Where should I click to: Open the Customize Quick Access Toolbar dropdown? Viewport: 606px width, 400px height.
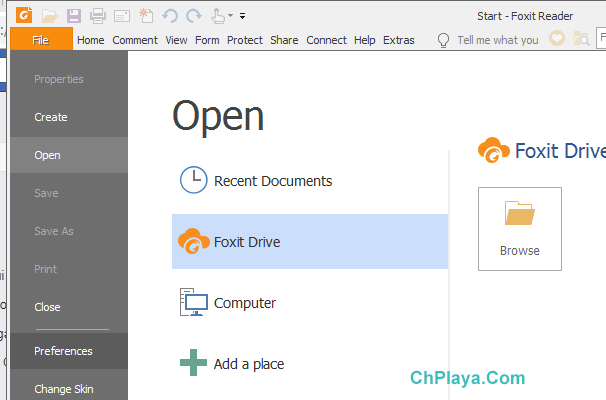242,16
